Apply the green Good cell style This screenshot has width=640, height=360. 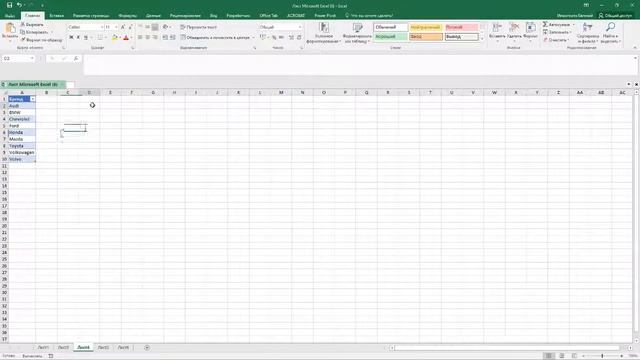(x=391, y=37)
